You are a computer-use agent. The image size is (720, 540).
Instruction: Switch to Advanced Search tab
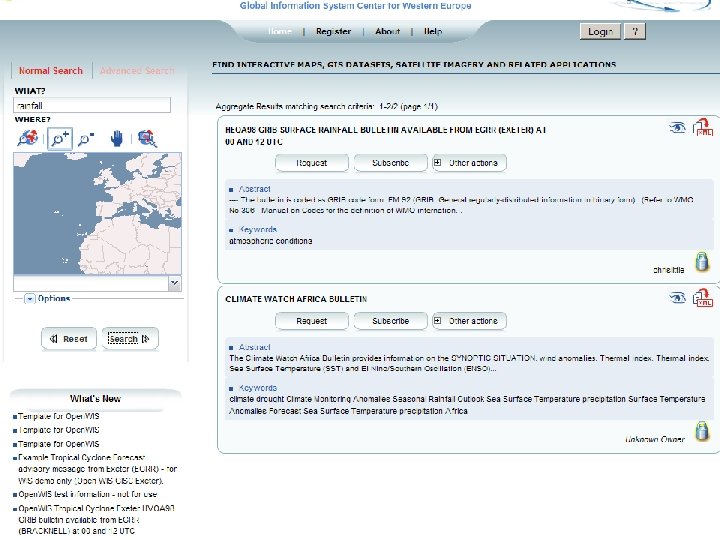click(x=137, y=71)
